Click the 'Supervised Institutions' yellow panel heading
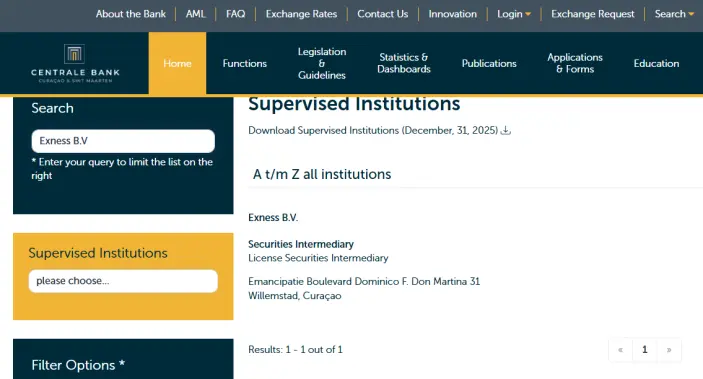 coord(98,253)
